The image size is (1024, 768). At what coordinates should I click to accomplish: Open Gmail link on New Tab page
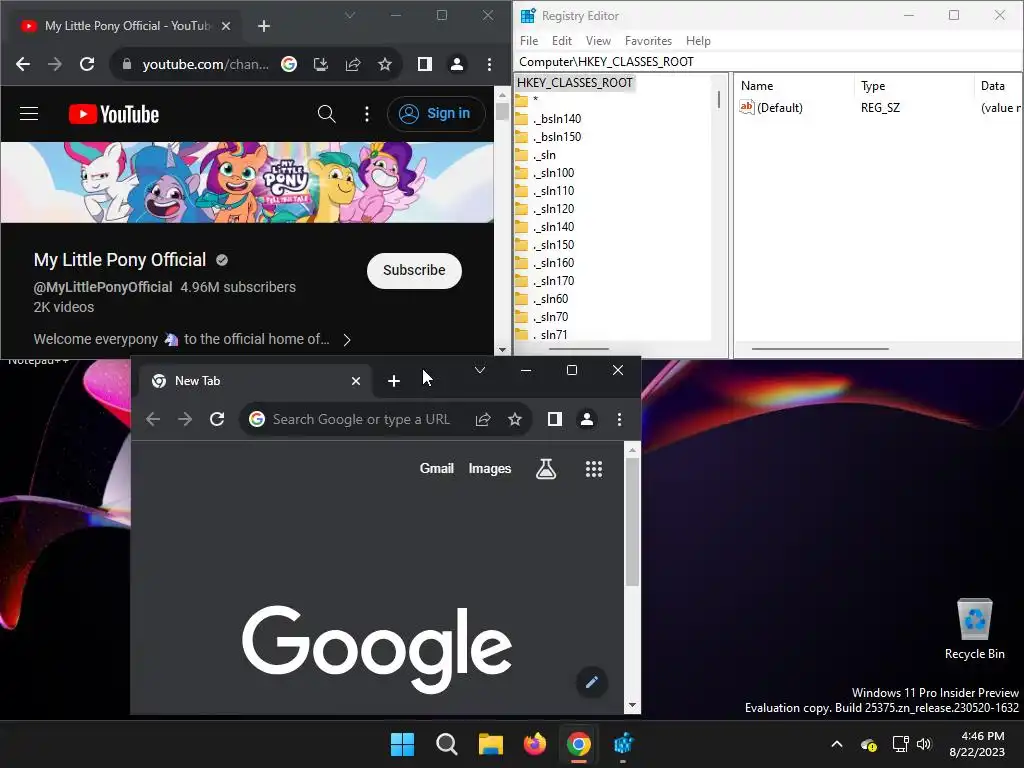(436, 468)
